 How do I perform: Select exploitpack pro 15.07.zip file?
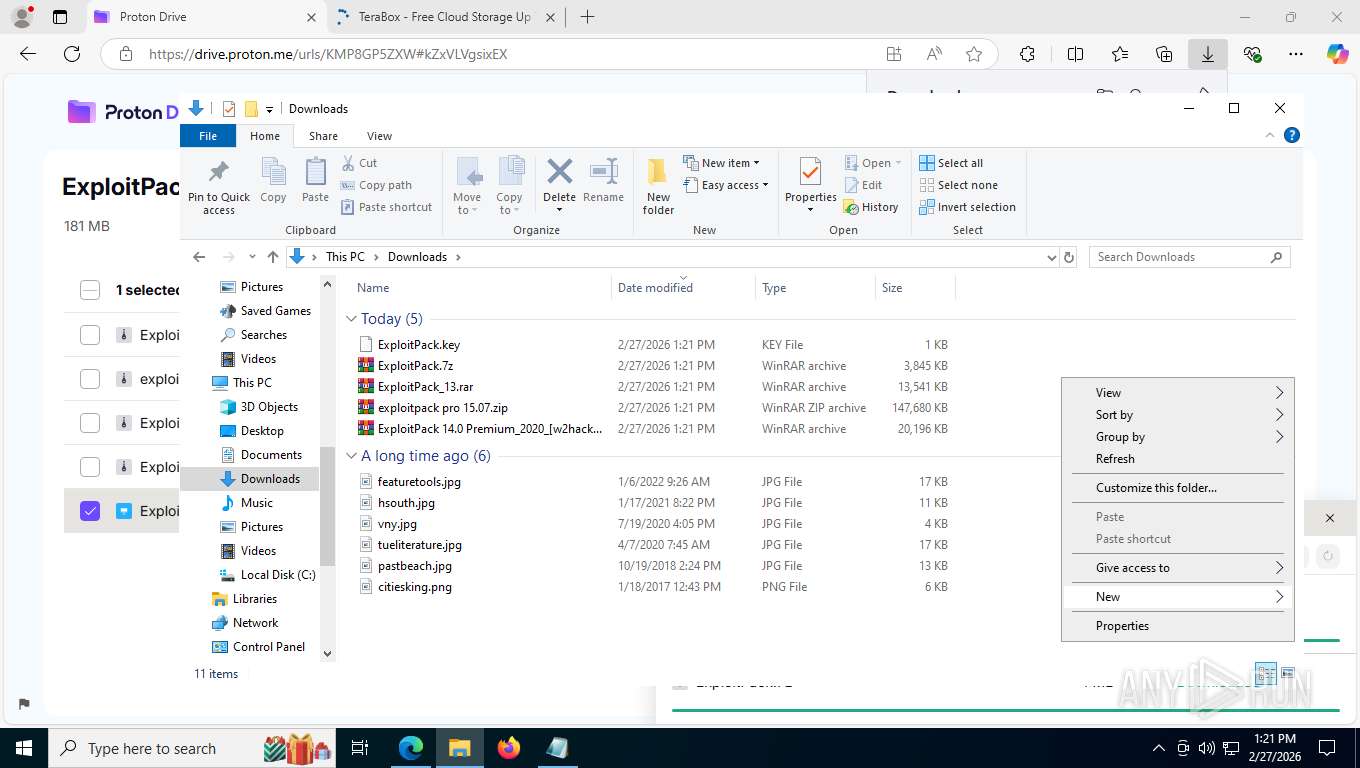click(x=443, y=408)
